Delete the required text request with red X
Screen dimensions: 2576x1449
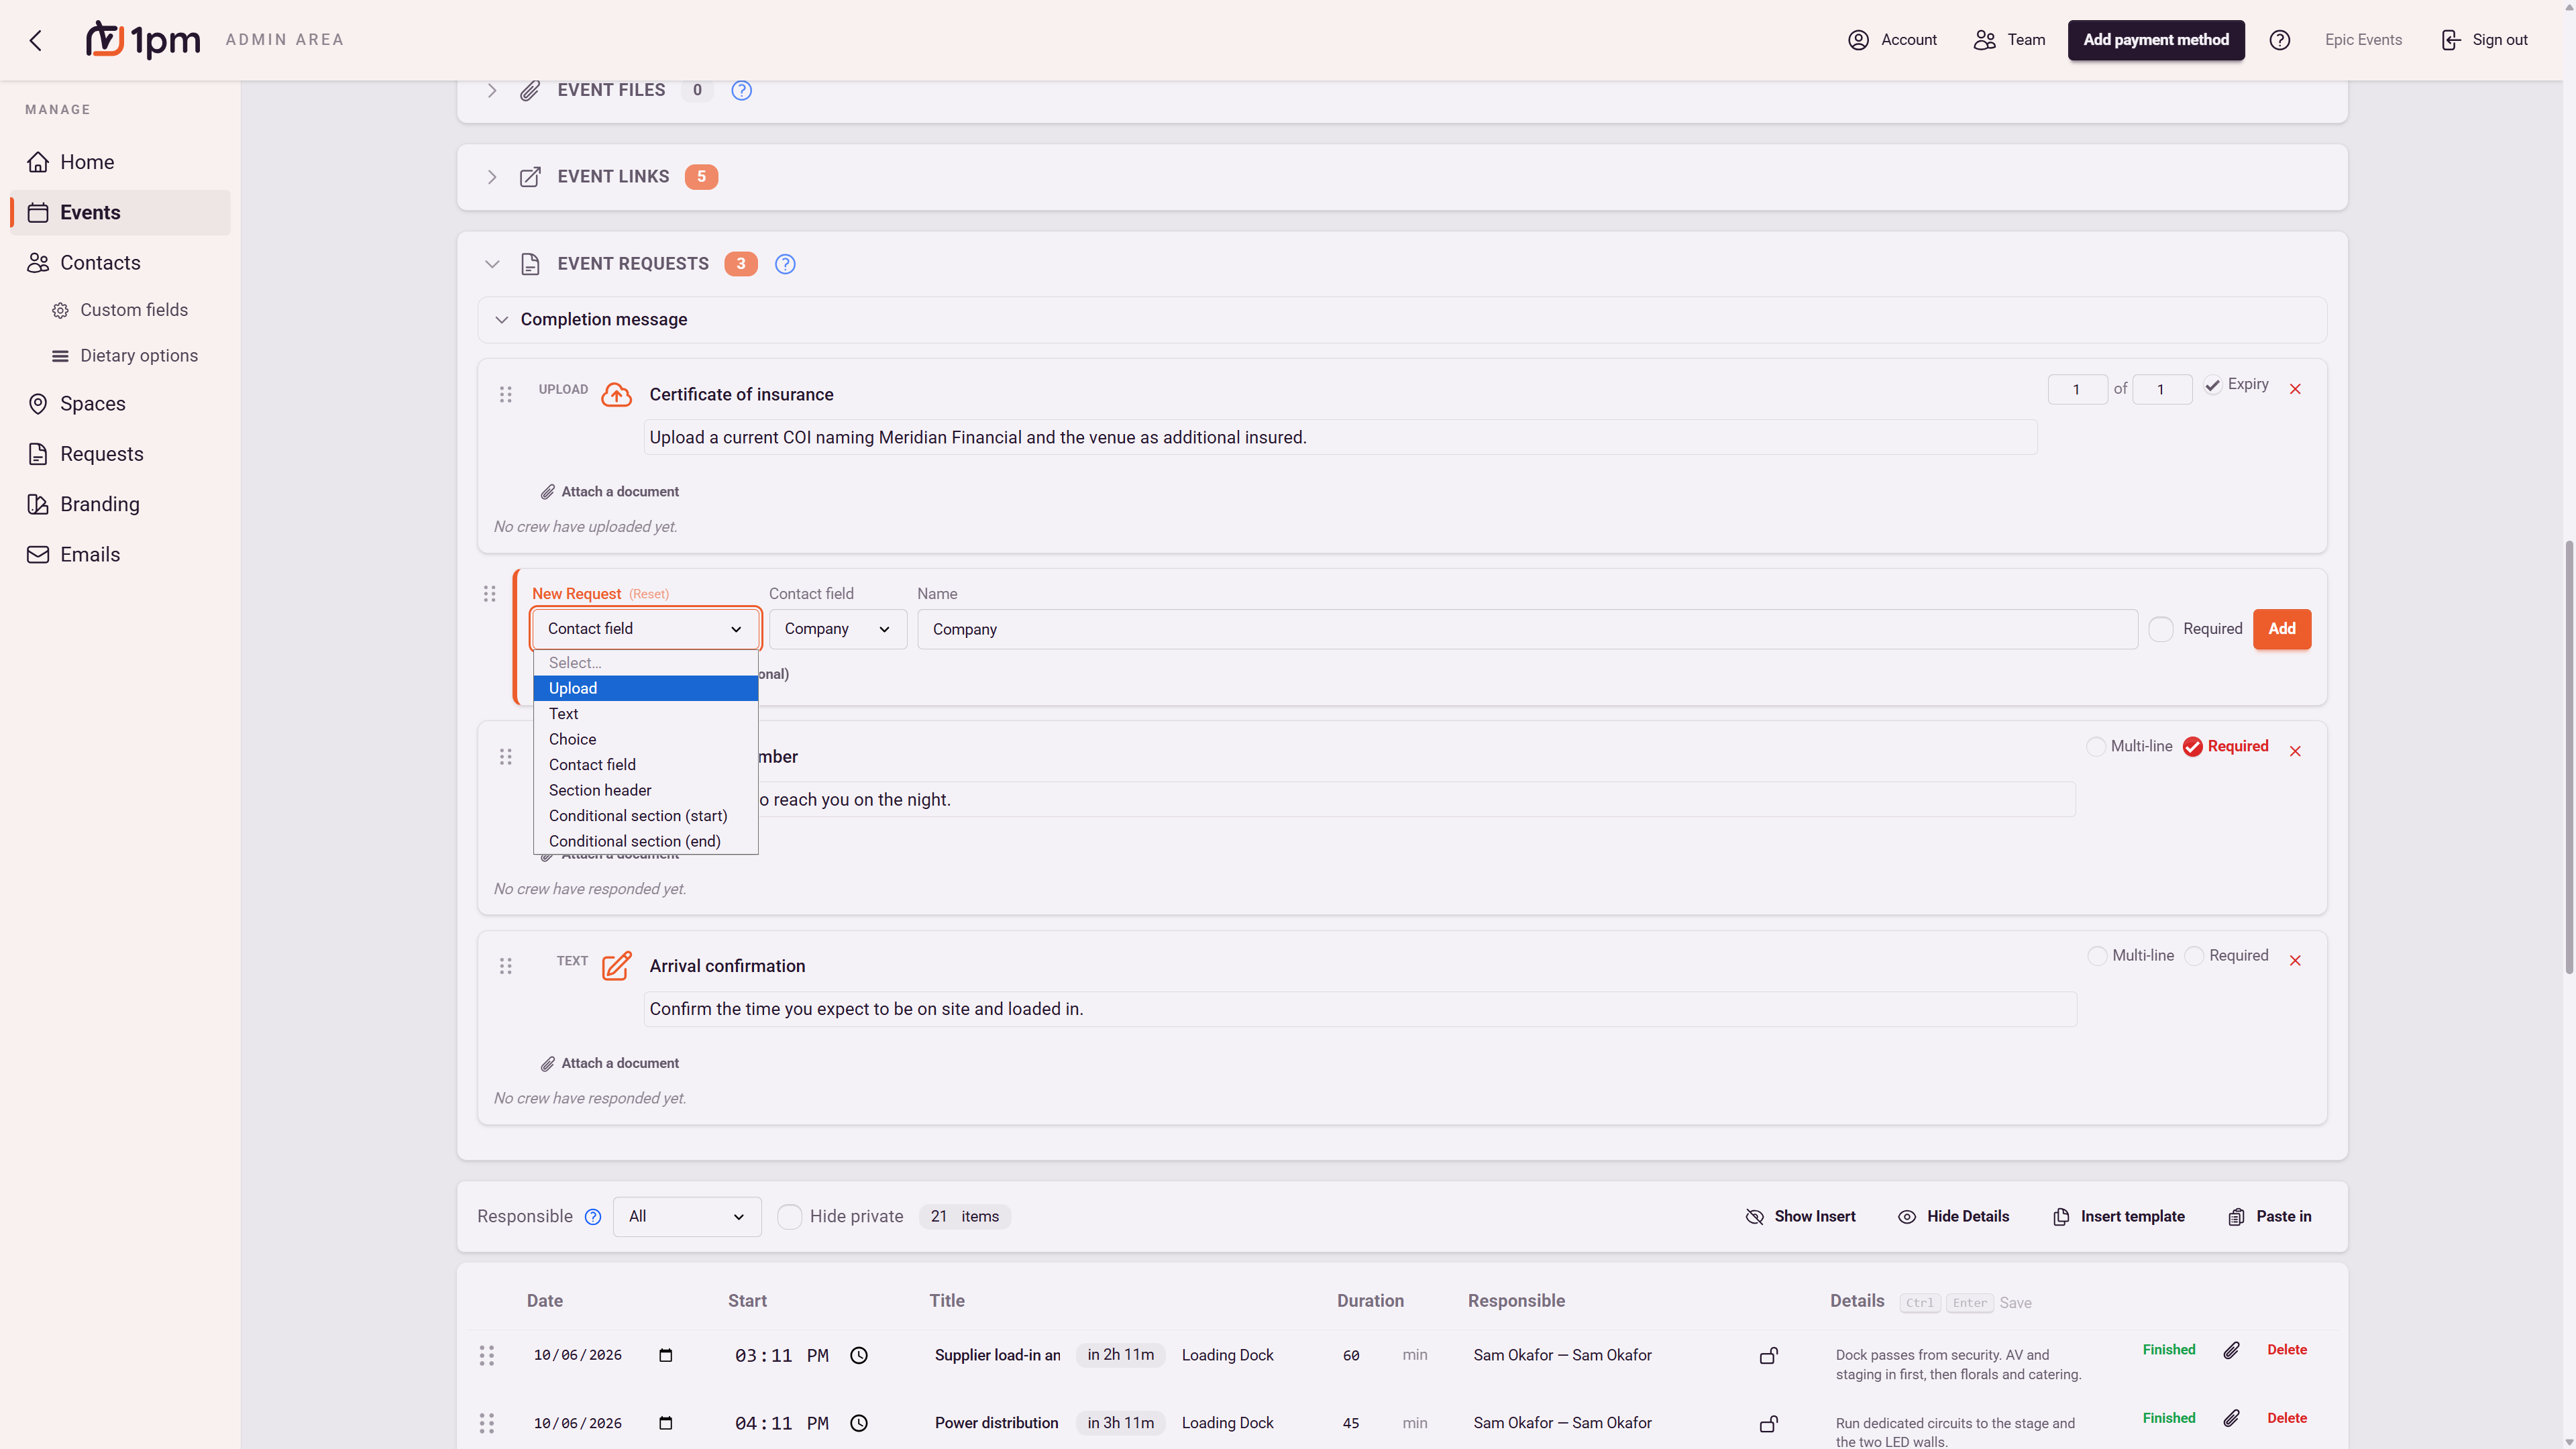coord(2295,751)
